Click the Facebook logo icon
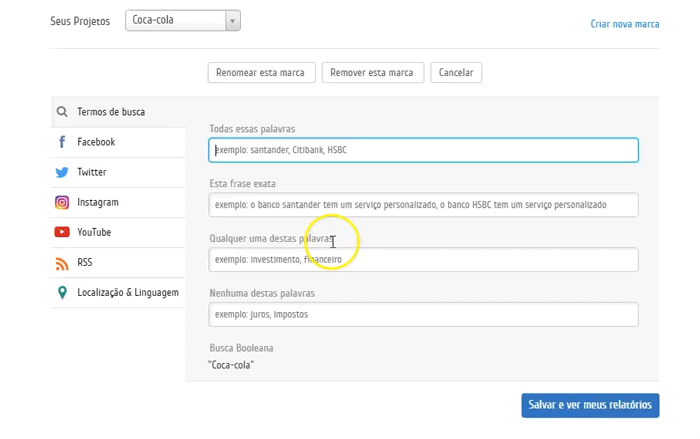The width and height of the screenshot is (700, 439). click(x=62, y=142)
